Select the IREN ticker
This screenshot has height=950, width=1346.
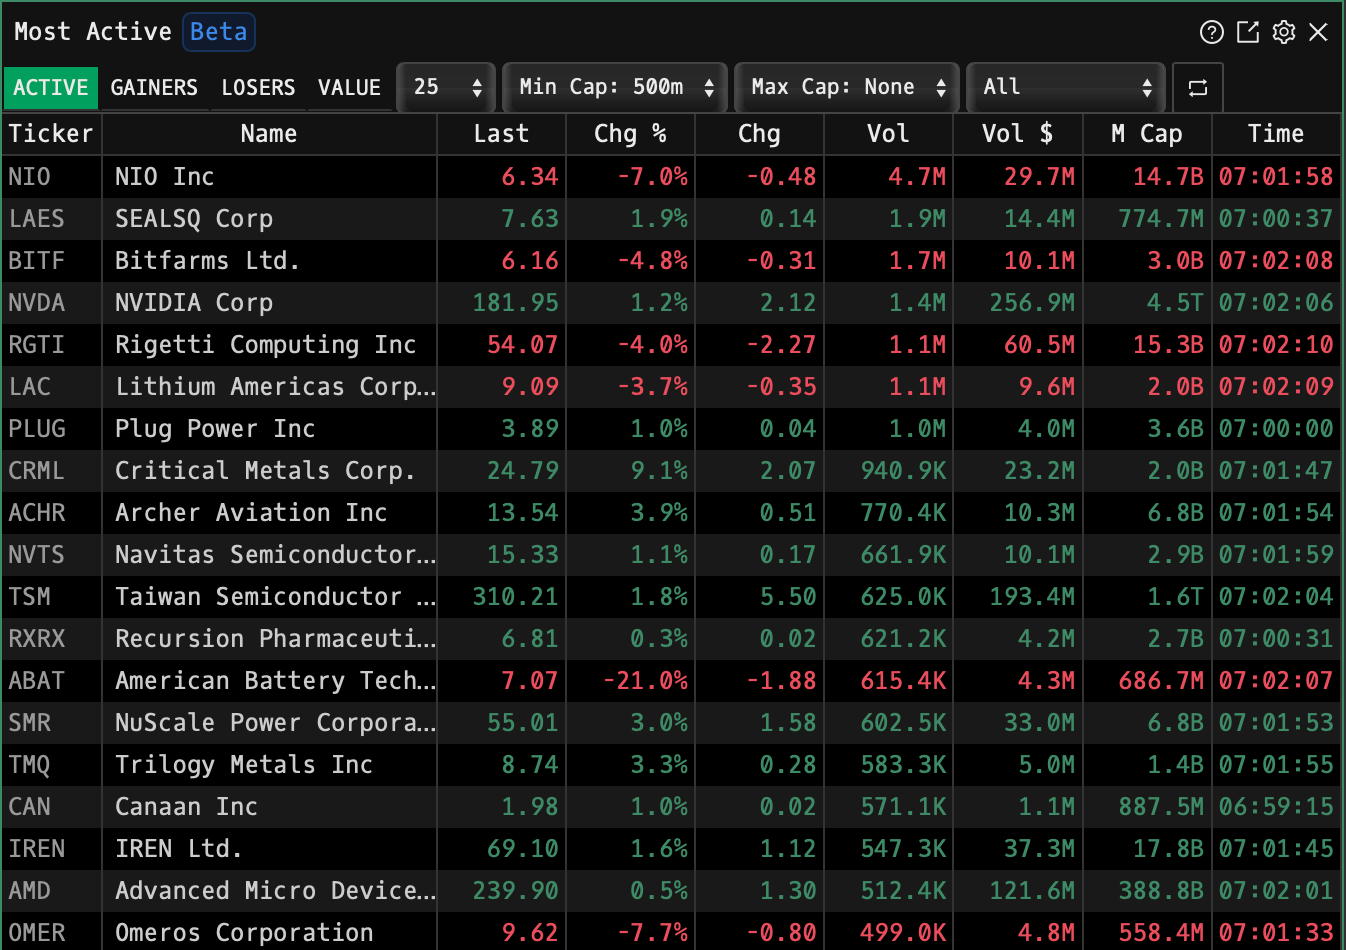coord(37,849)
